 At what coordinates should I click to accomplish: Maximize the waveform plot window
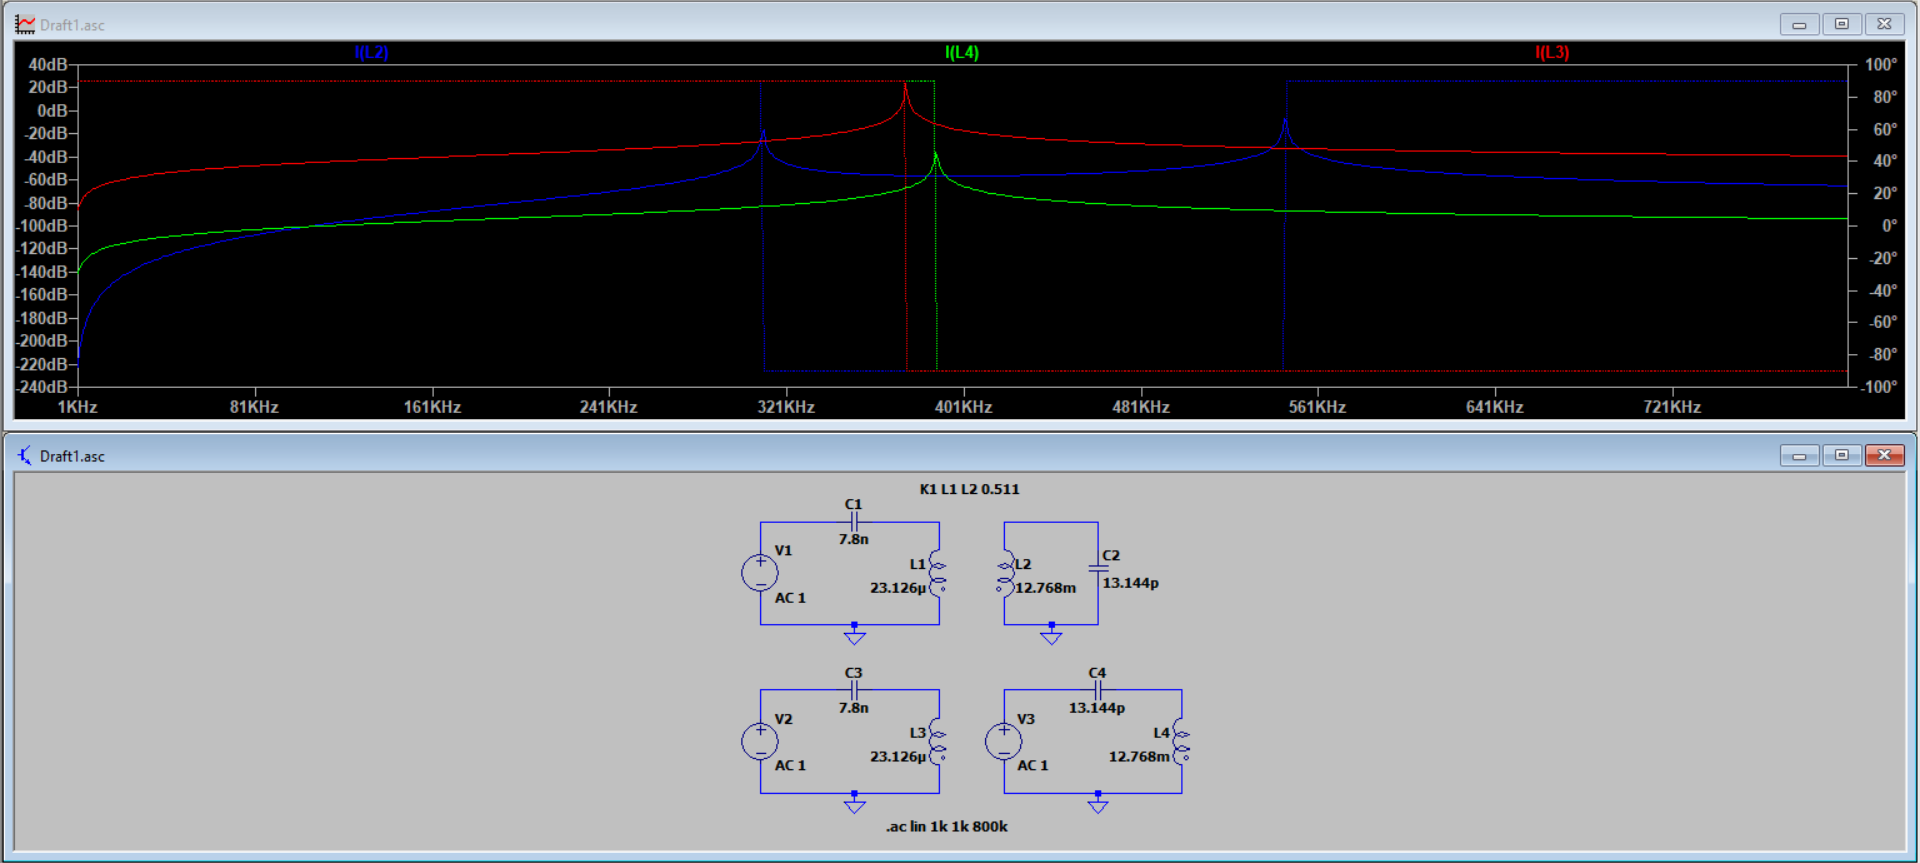point(1842,24)
